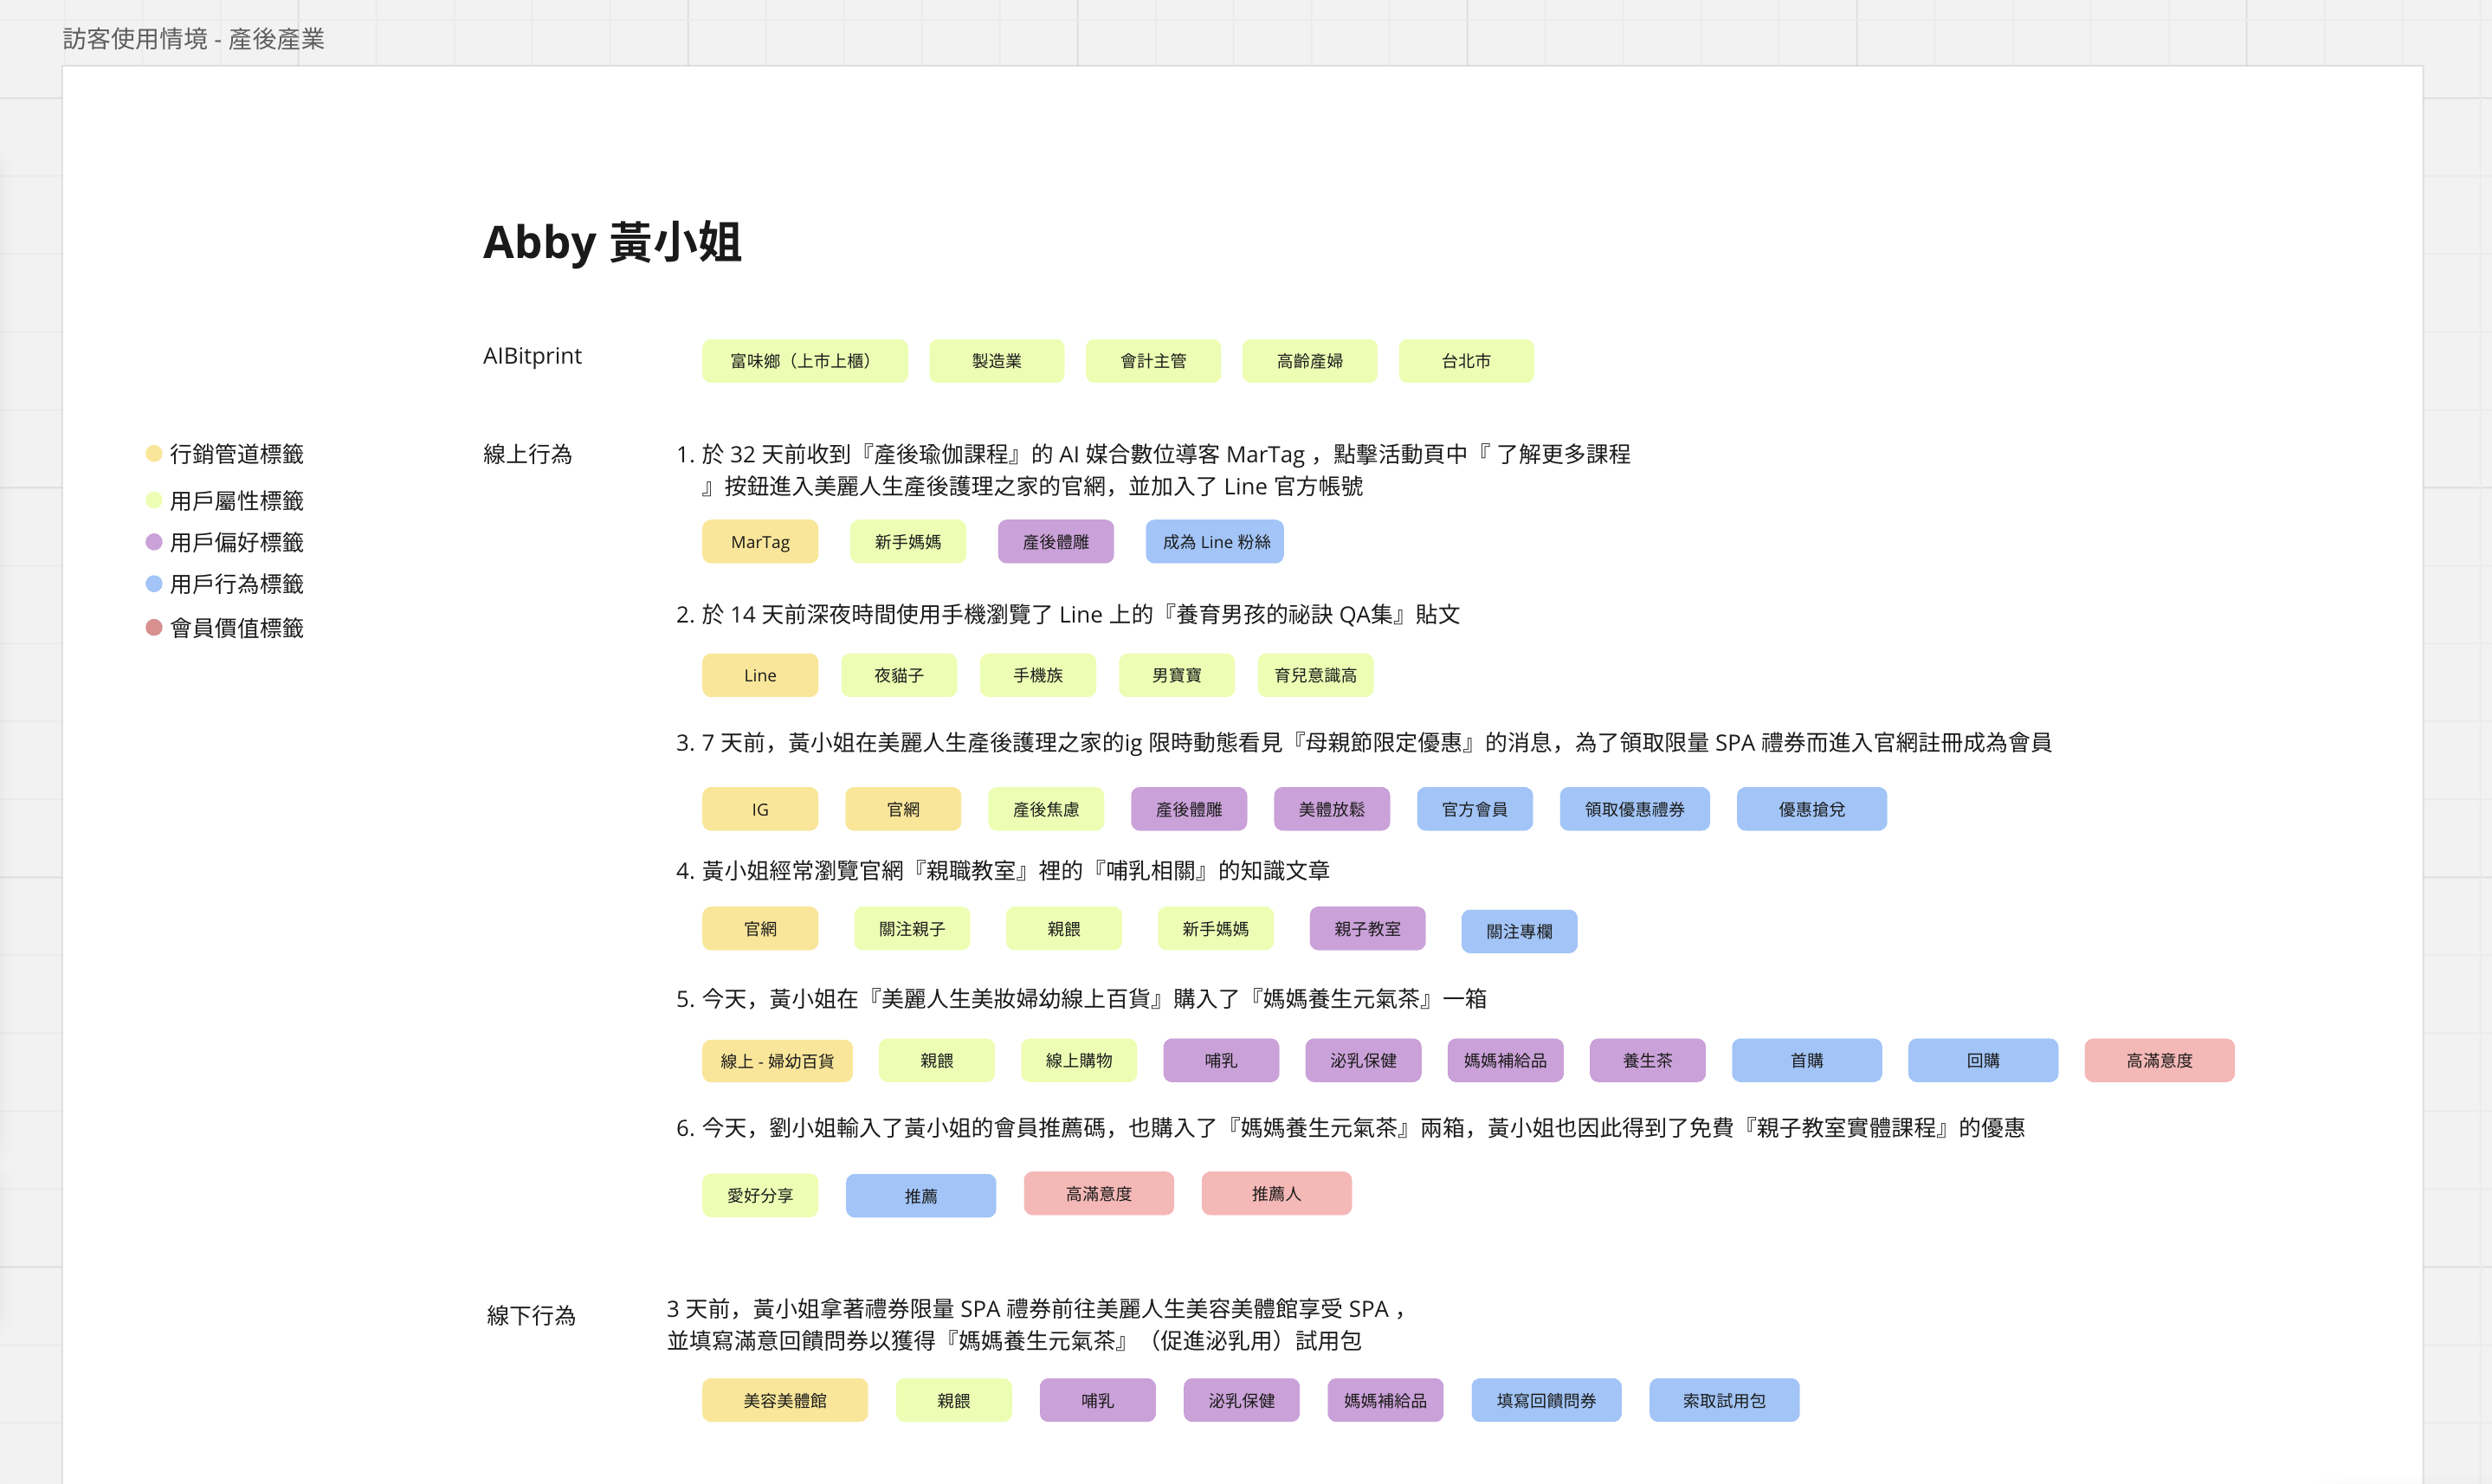Select the 領取優惠禮券 behavior tag

pos(1634,809)
